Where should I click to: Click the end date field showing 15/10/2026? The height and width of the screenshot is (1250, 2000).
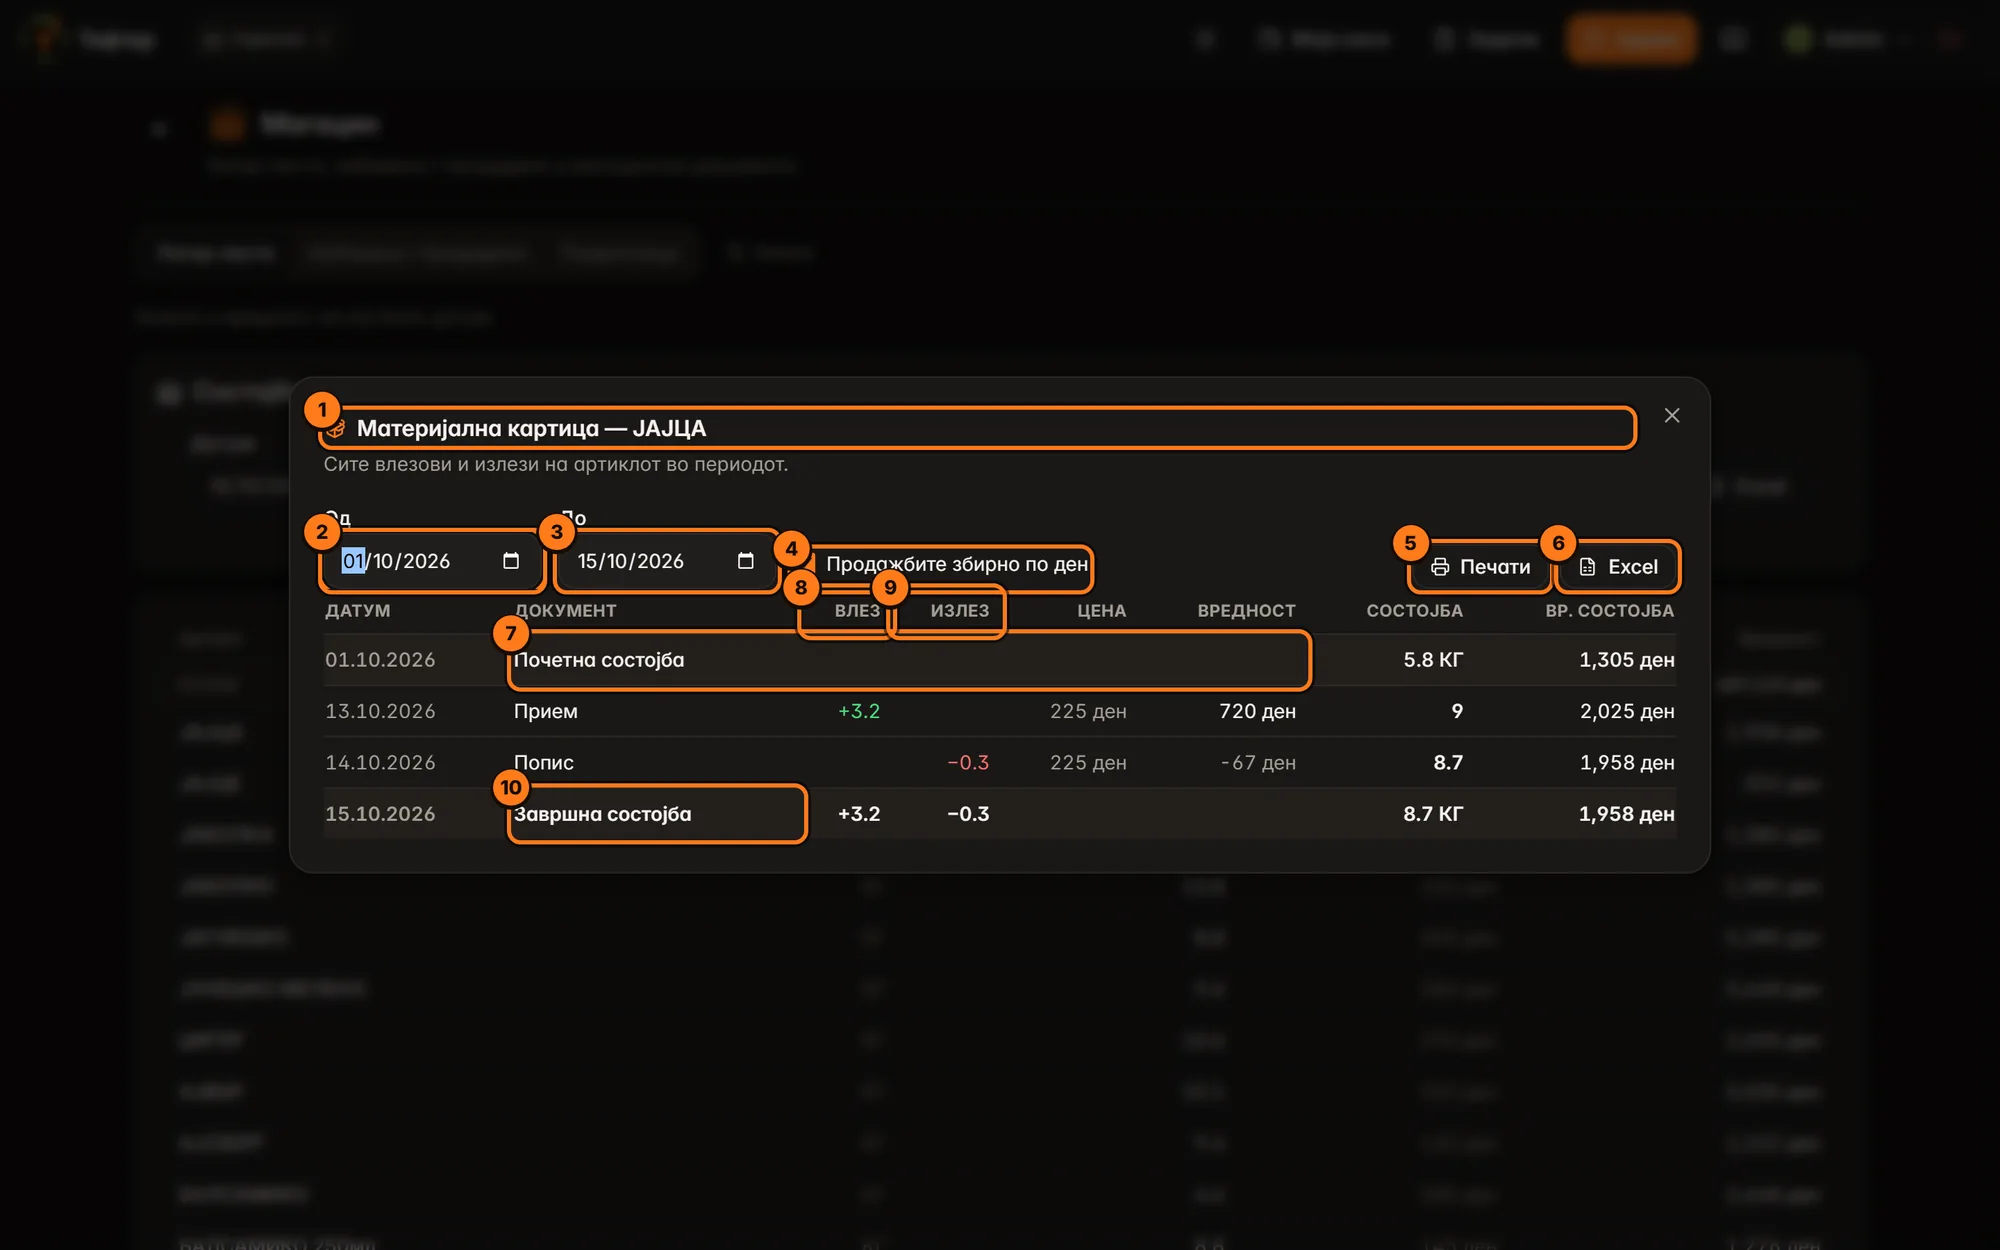coord(666,561)
